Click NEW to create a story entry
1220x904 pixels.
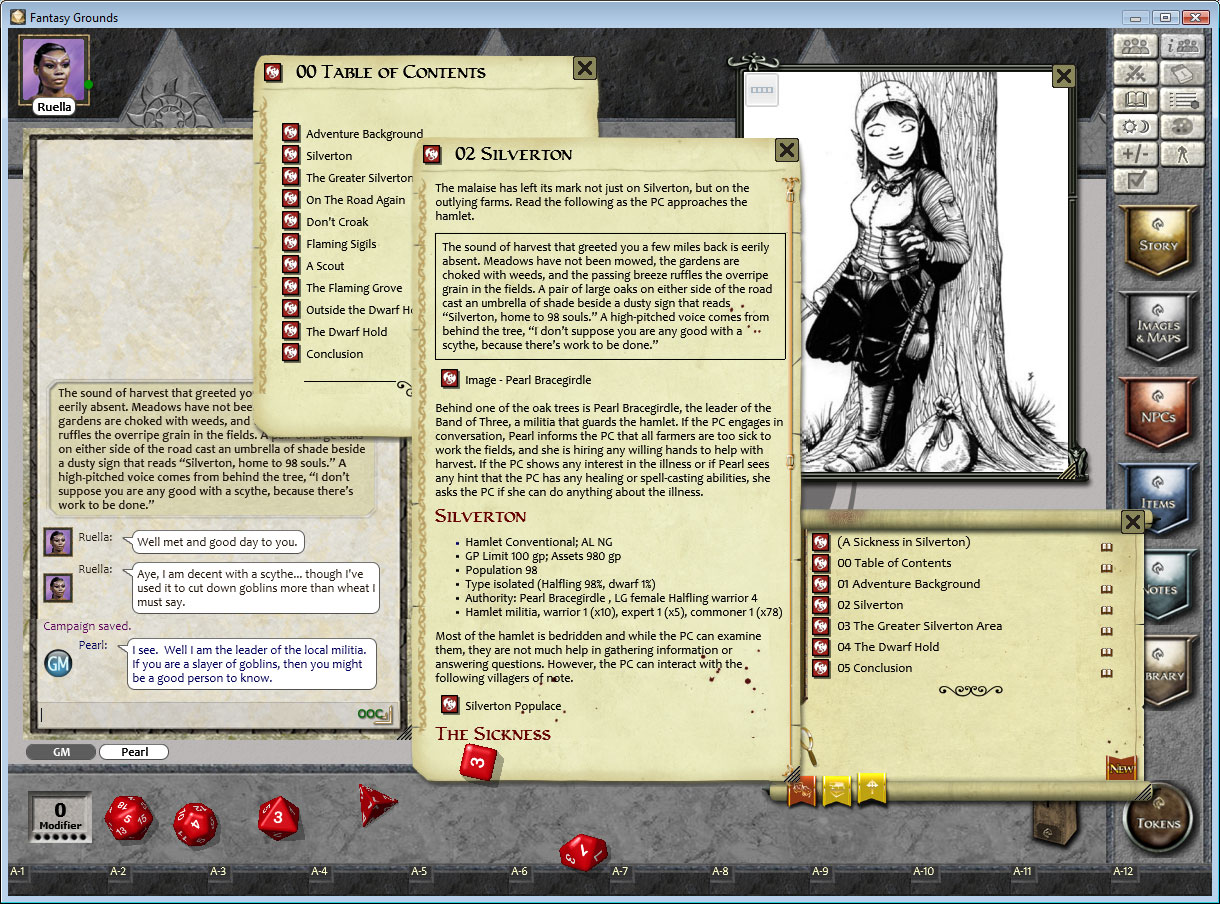coord(1121,769)
